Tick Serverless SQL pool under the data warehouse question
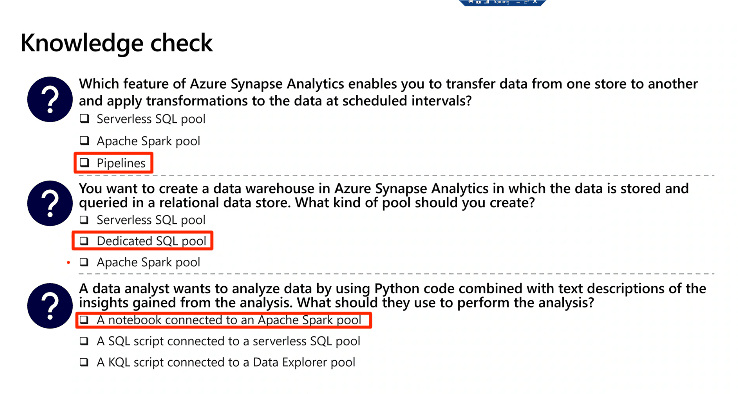The width and height of the screenshot is (738, 394). point(84,220)
